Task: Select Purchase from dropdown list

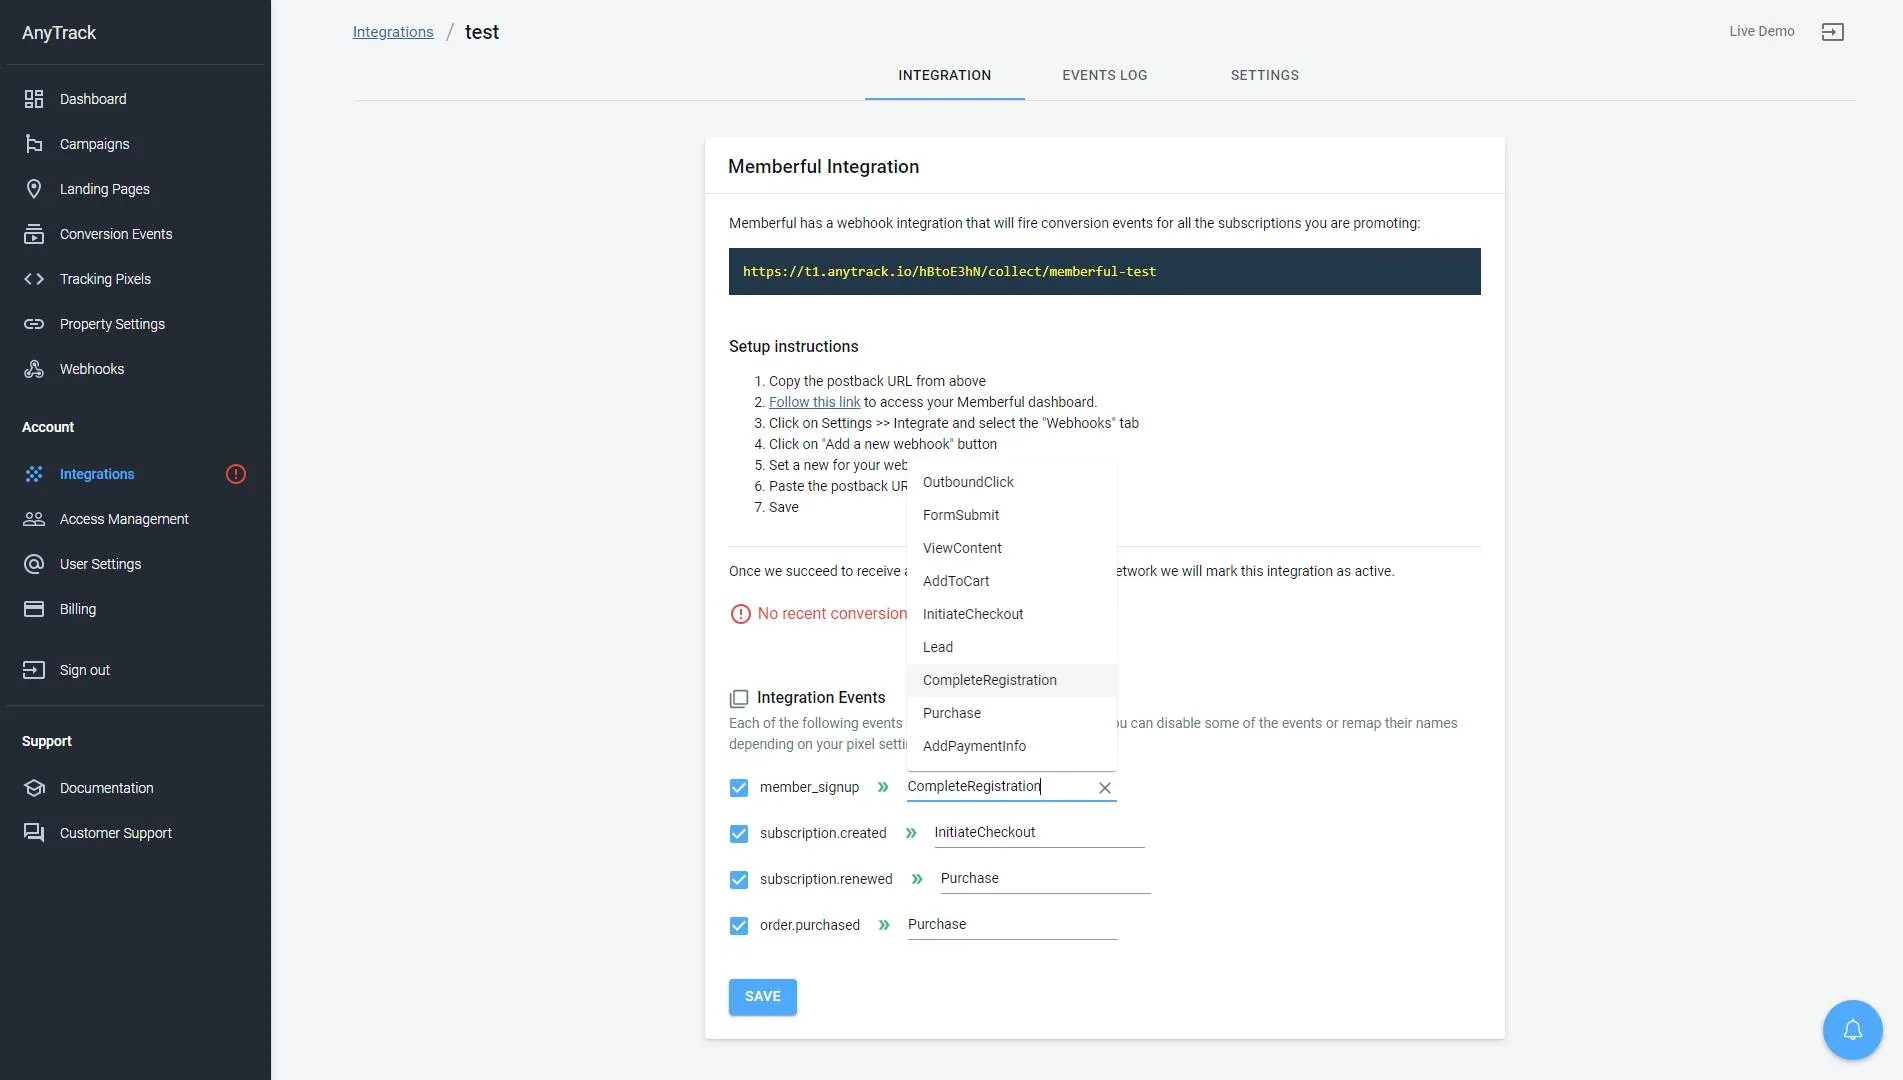Action: [x=1012, y=713]
